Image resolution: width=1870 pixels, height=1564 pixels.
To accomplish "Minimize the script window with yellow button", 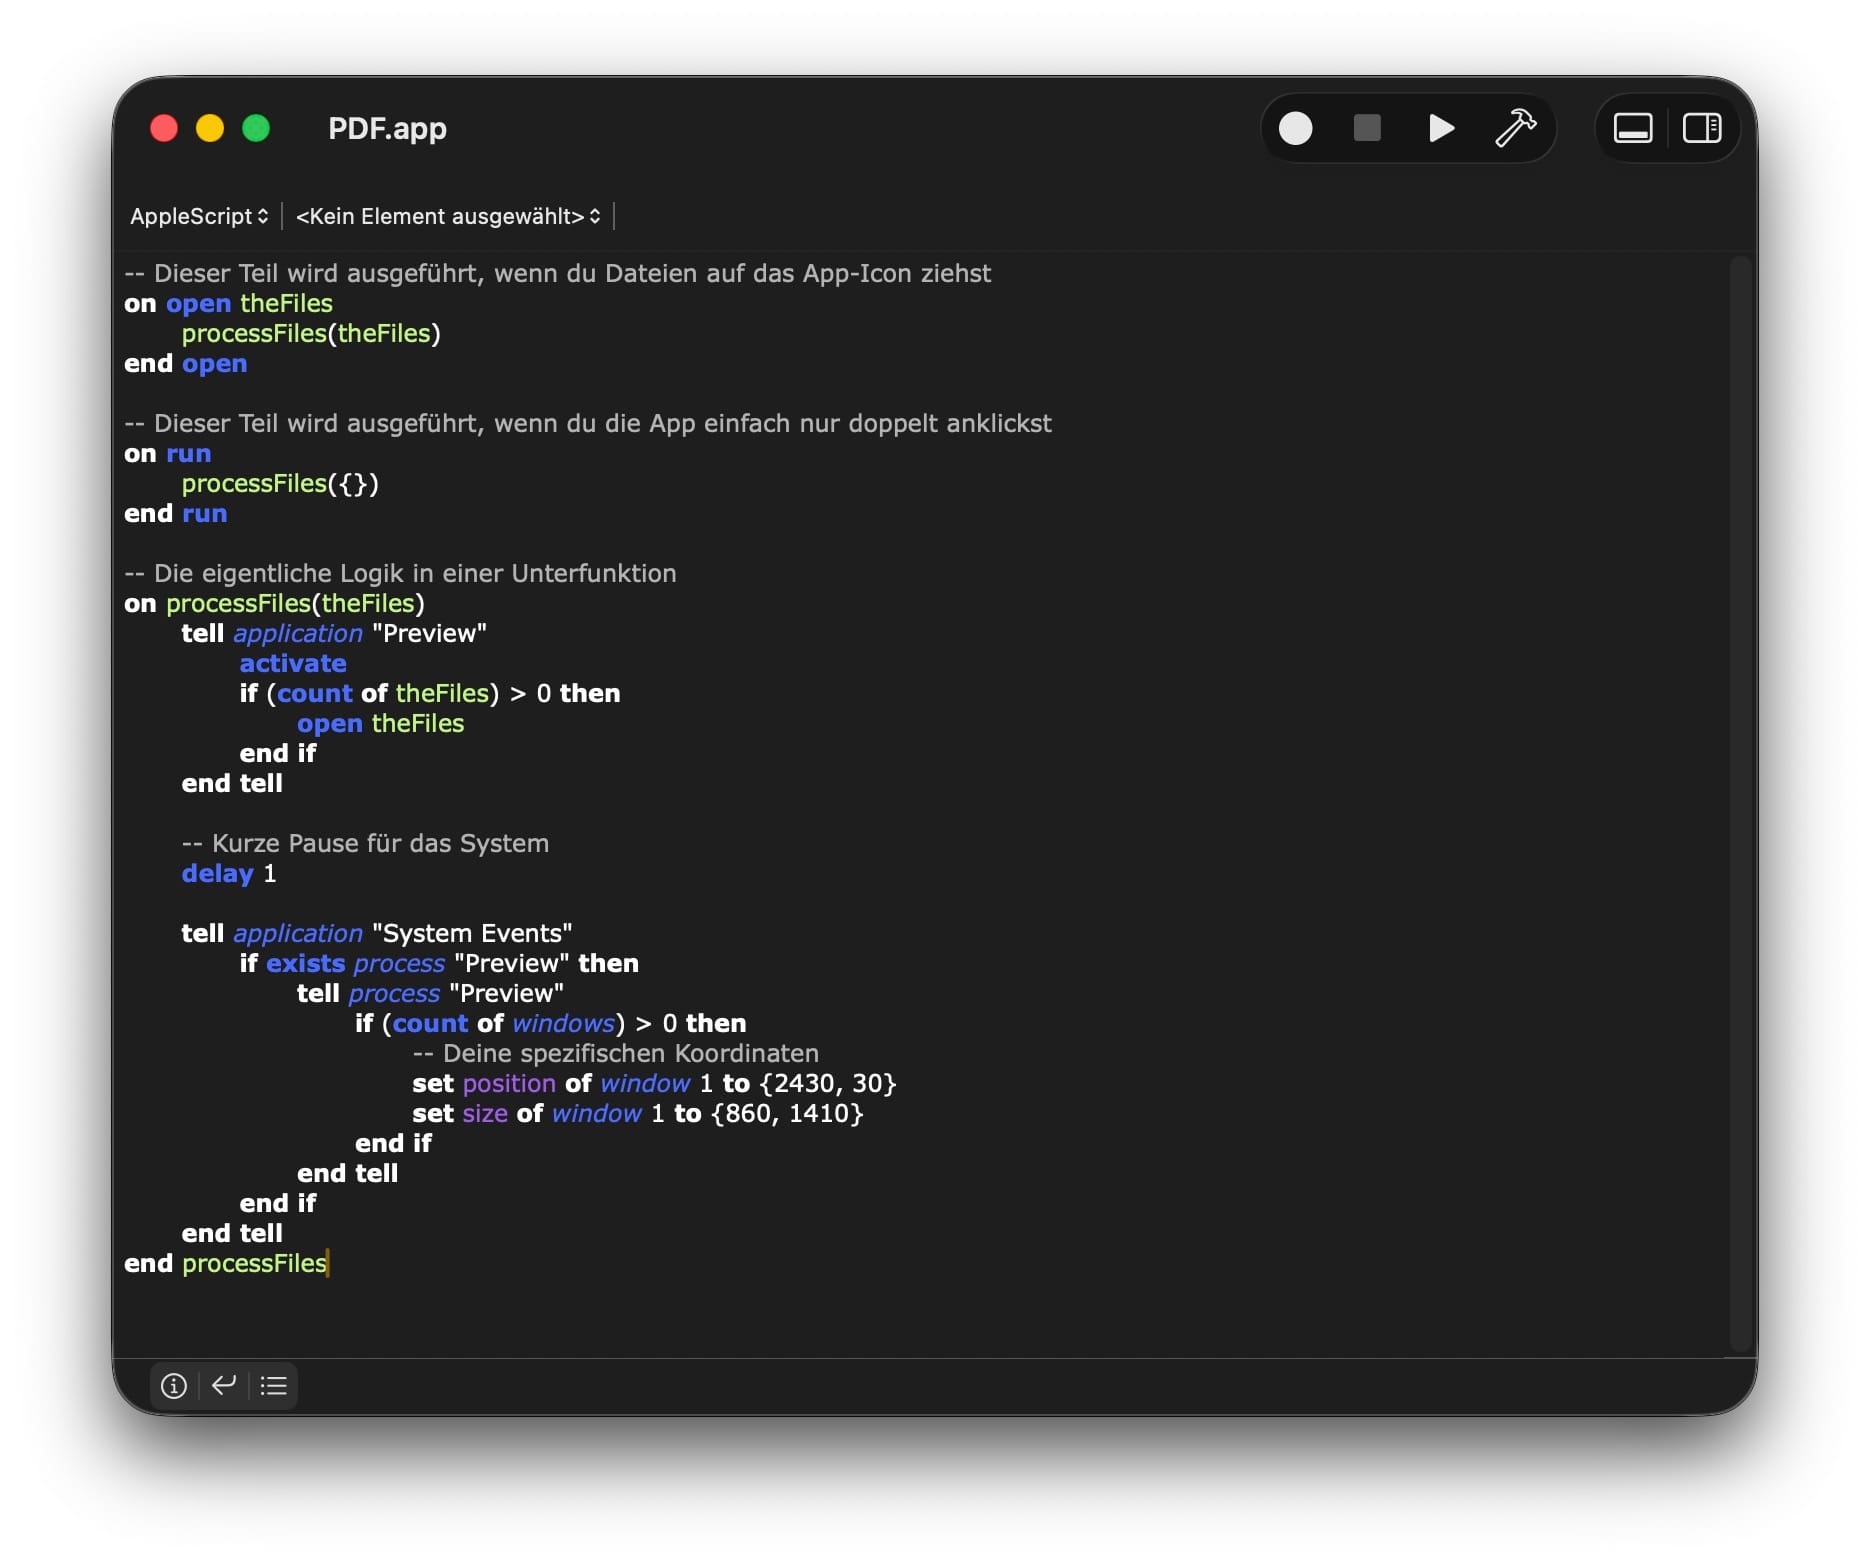I will [x=210, y=128].
